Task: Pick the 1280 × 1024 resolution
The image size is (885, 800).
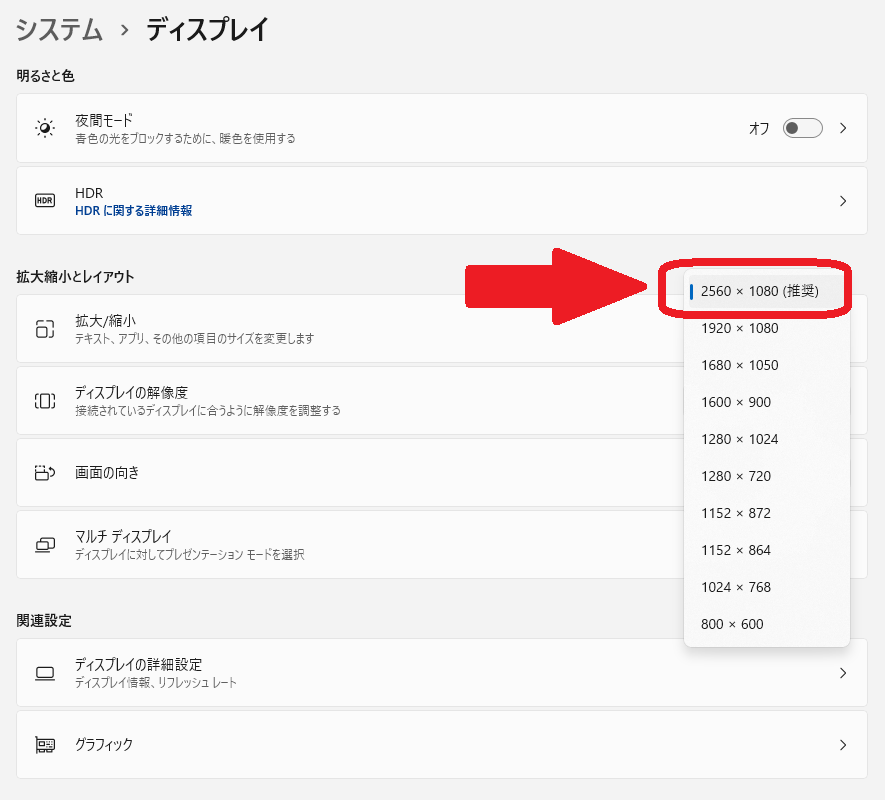Action: pos(766,439)
